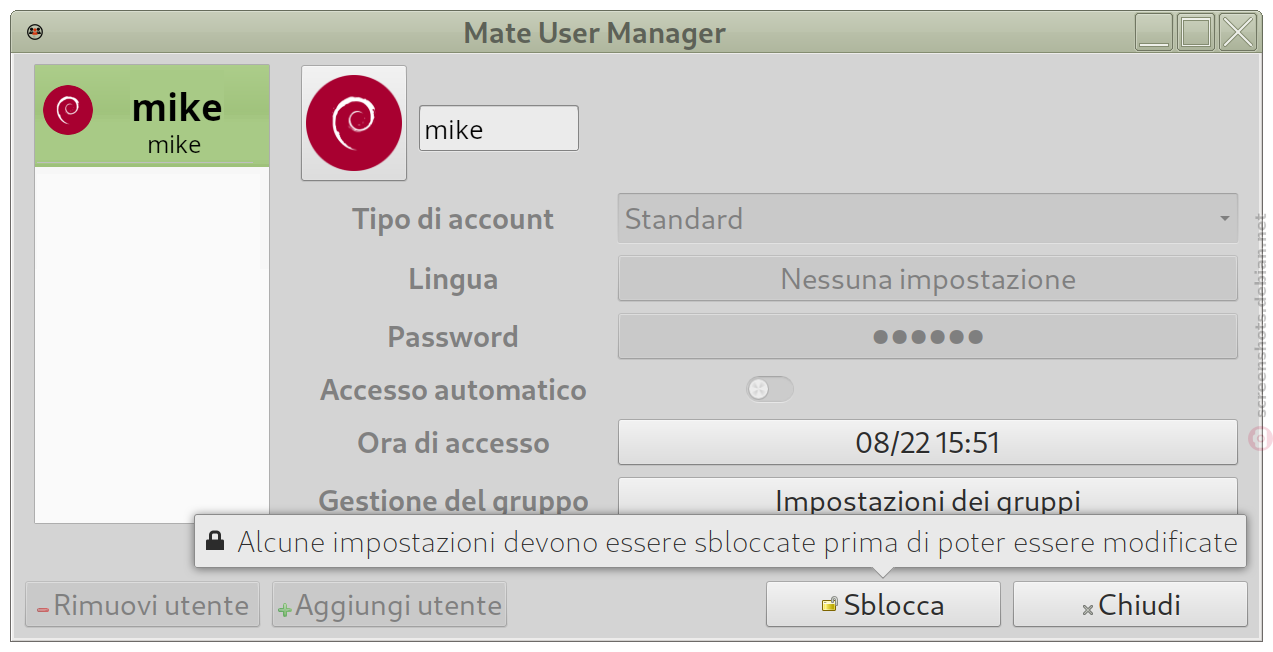Click the Standard combo box arrow

1224,219
